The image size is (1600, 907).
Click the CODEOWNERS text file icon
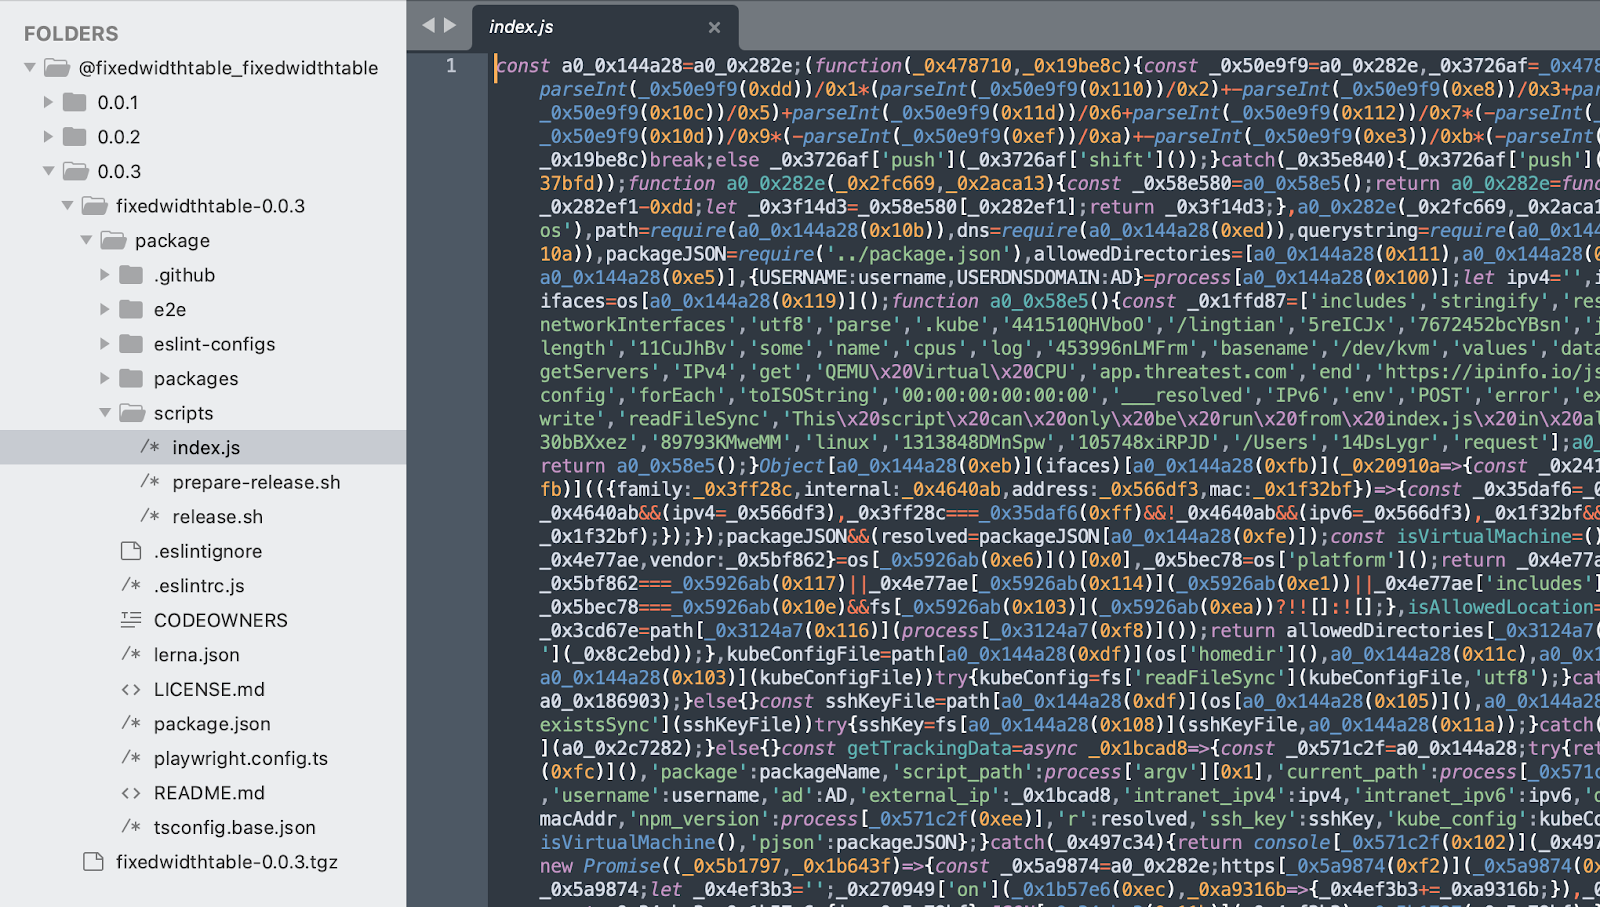coord(131,620)
